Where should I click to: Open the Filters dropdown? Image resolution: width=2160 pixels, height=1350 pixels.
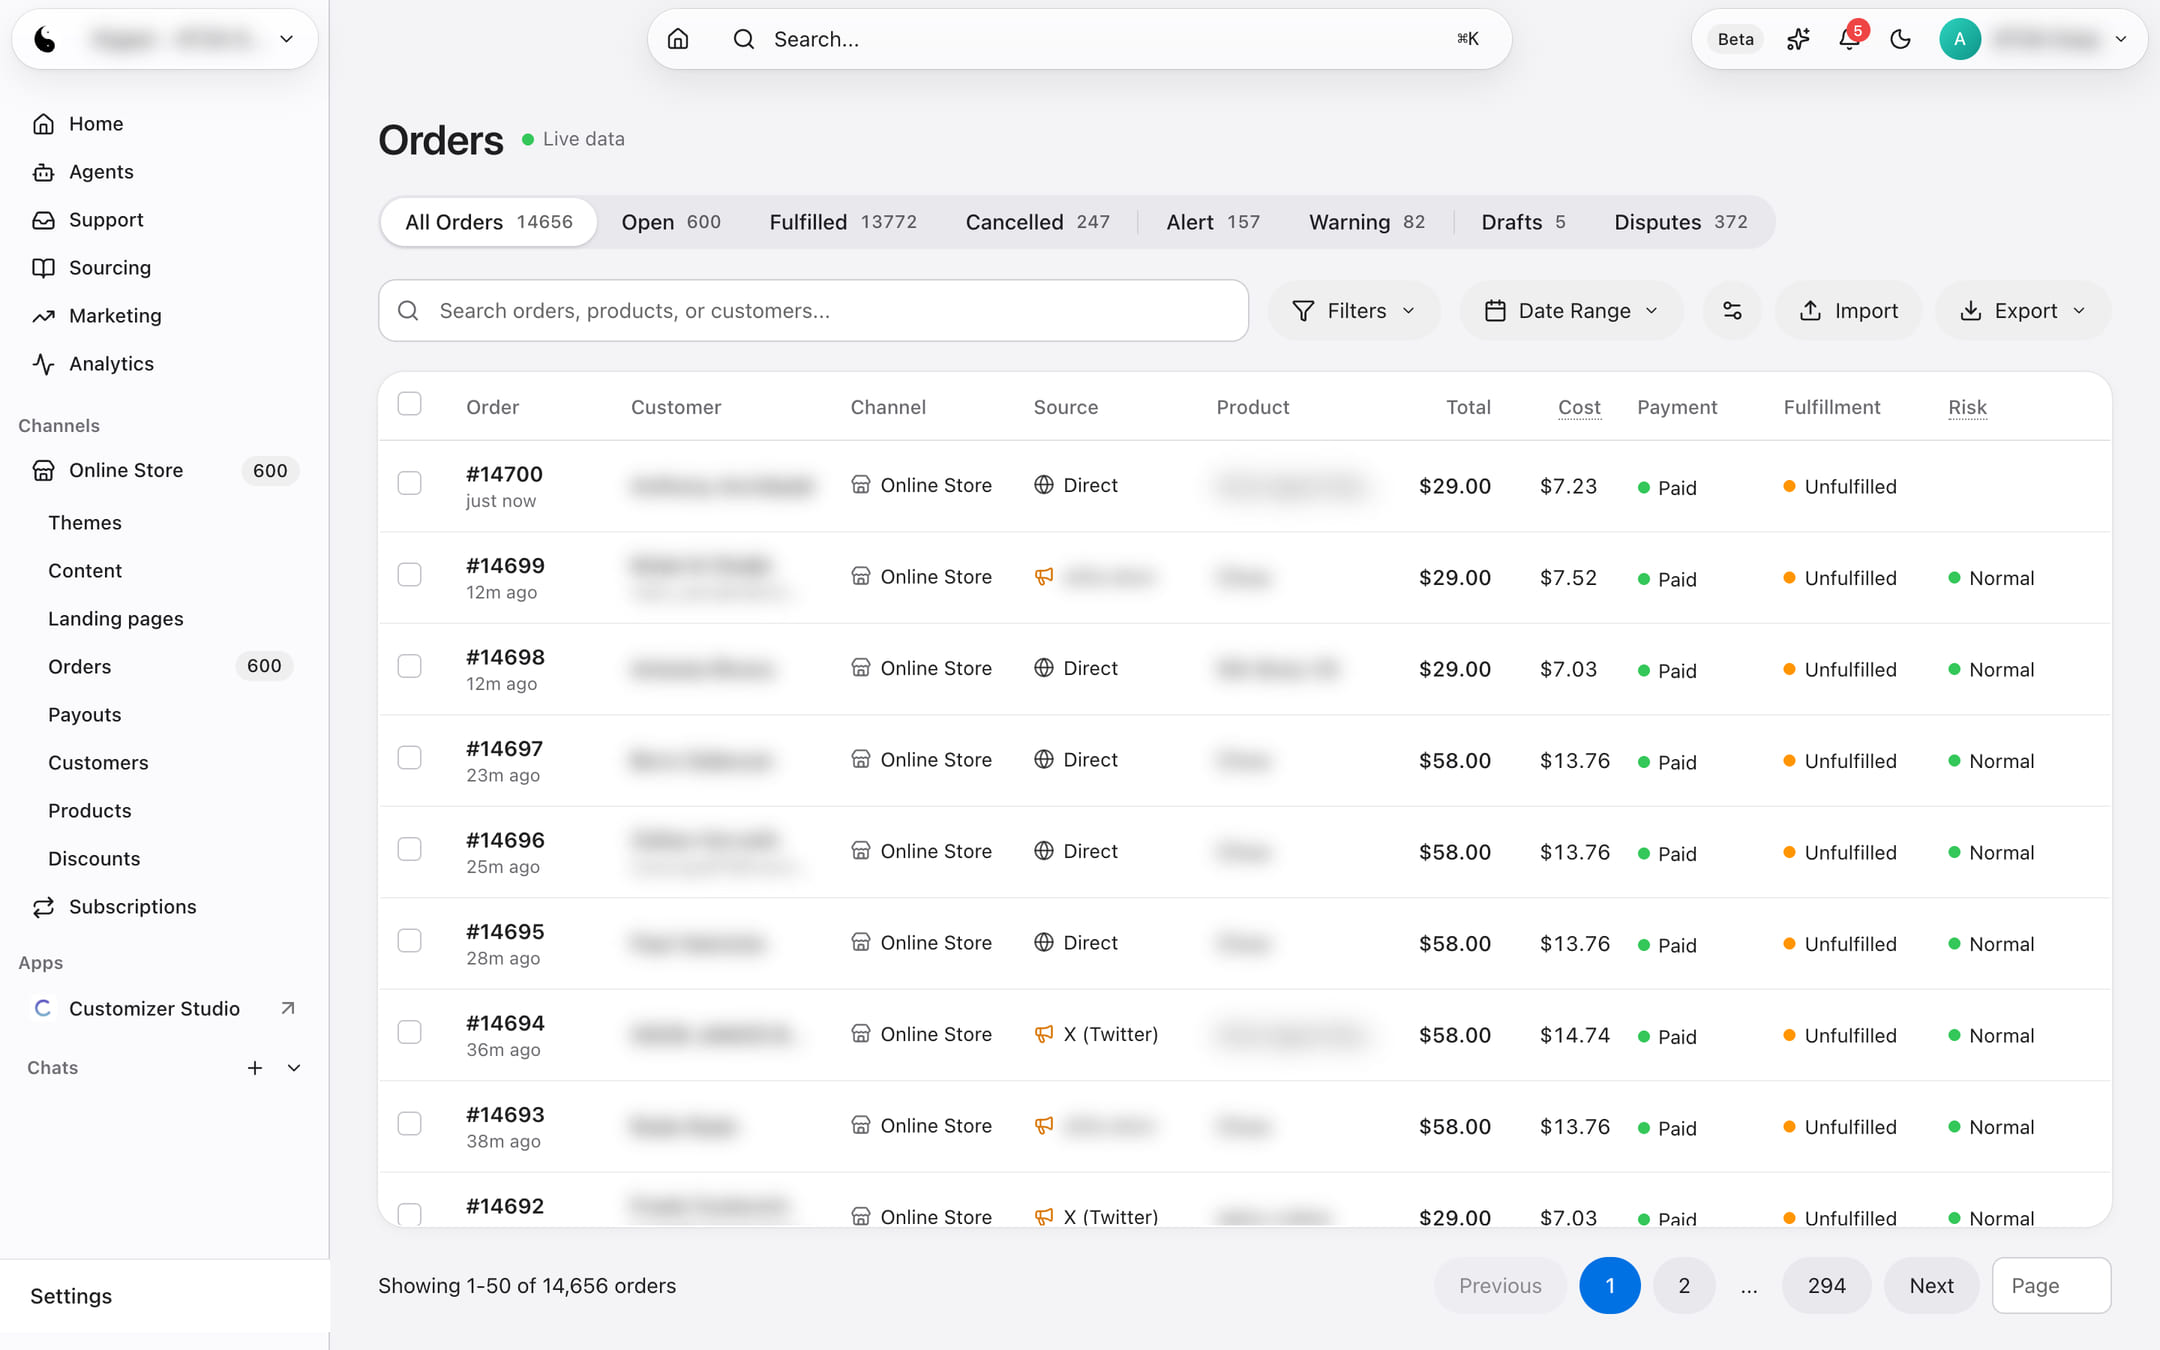tap(1354, 311)
